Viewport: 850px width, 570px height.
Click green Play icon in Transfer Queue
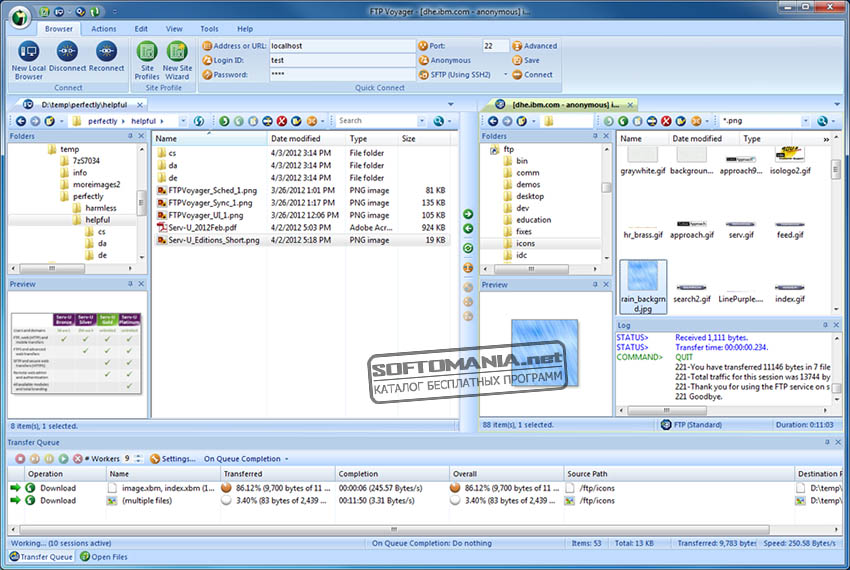63,459
